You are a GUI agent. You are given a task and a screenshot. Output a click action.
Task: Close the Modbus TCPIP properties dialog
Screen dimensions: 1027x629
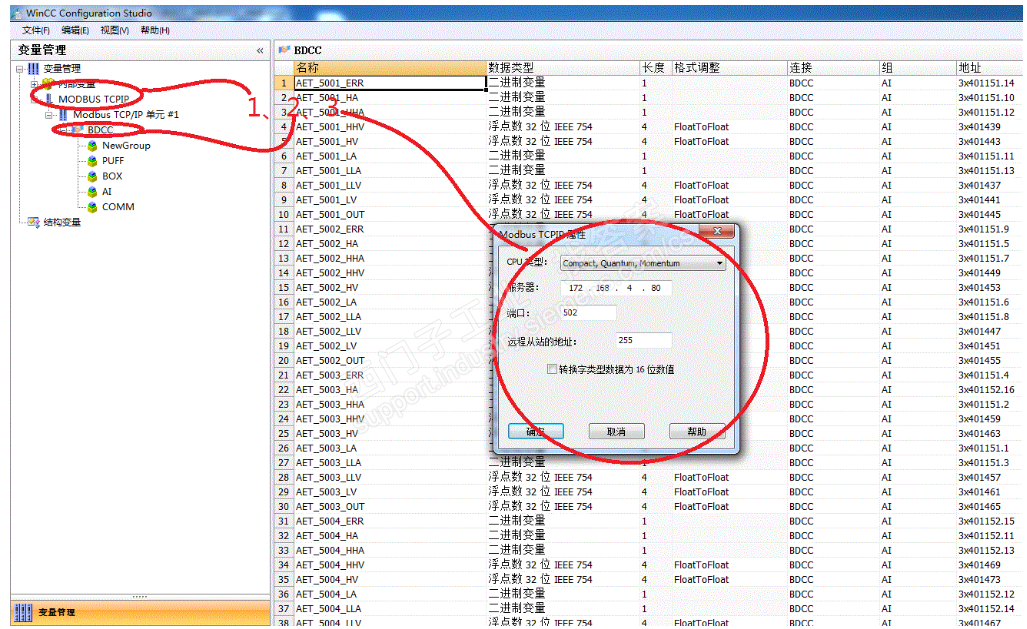click(717, 231)
